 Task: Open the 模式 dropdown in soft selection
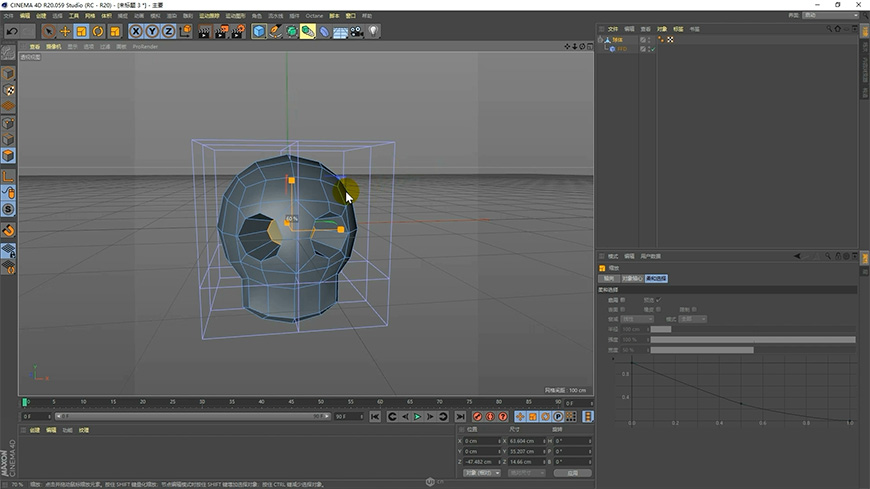692,319
